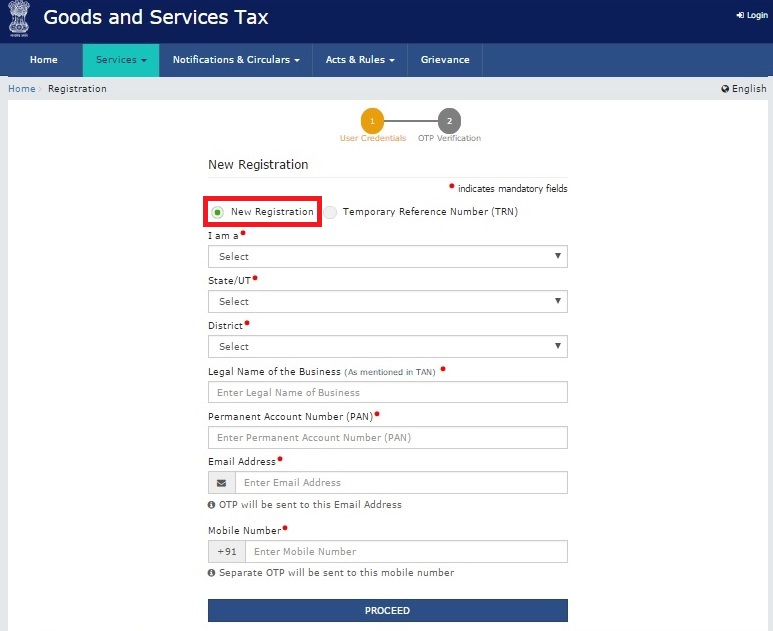Image resolution: width=773 pixels, height=631 pixels.
Task: Click the Permanent Account Number input field
Action: coord(387,438)
